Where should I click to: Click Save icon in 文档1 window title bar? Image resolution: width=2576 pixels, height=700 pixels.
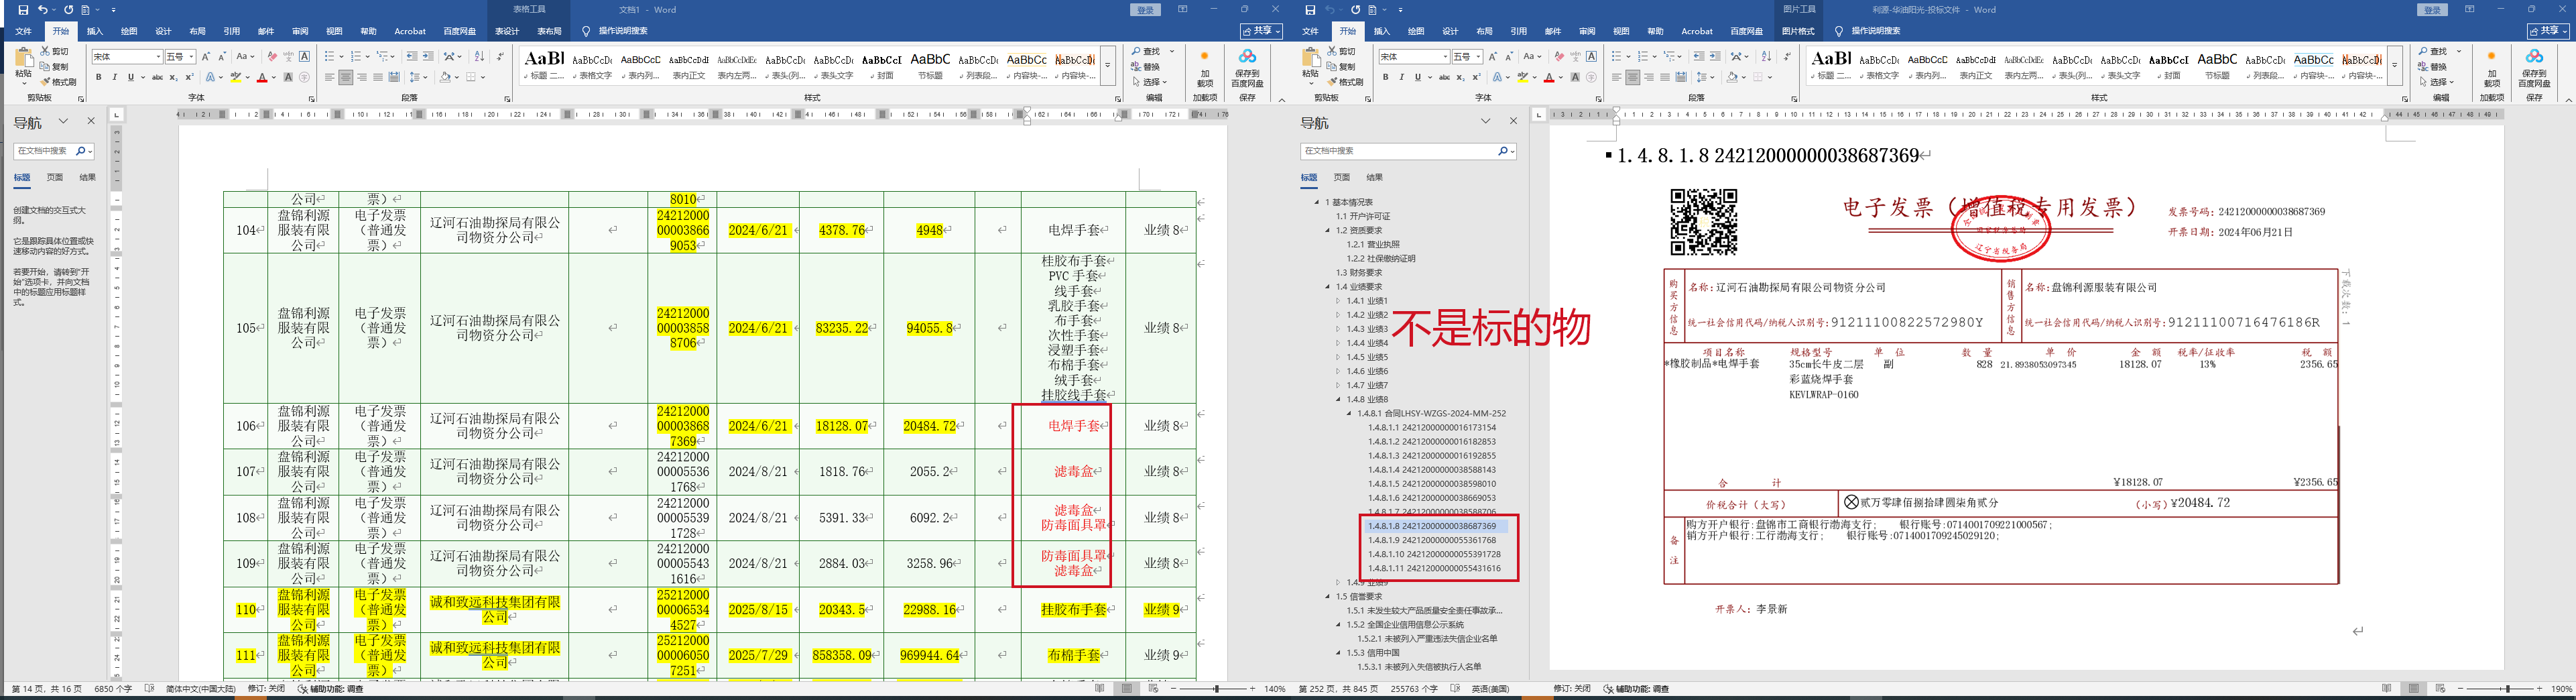23,10
